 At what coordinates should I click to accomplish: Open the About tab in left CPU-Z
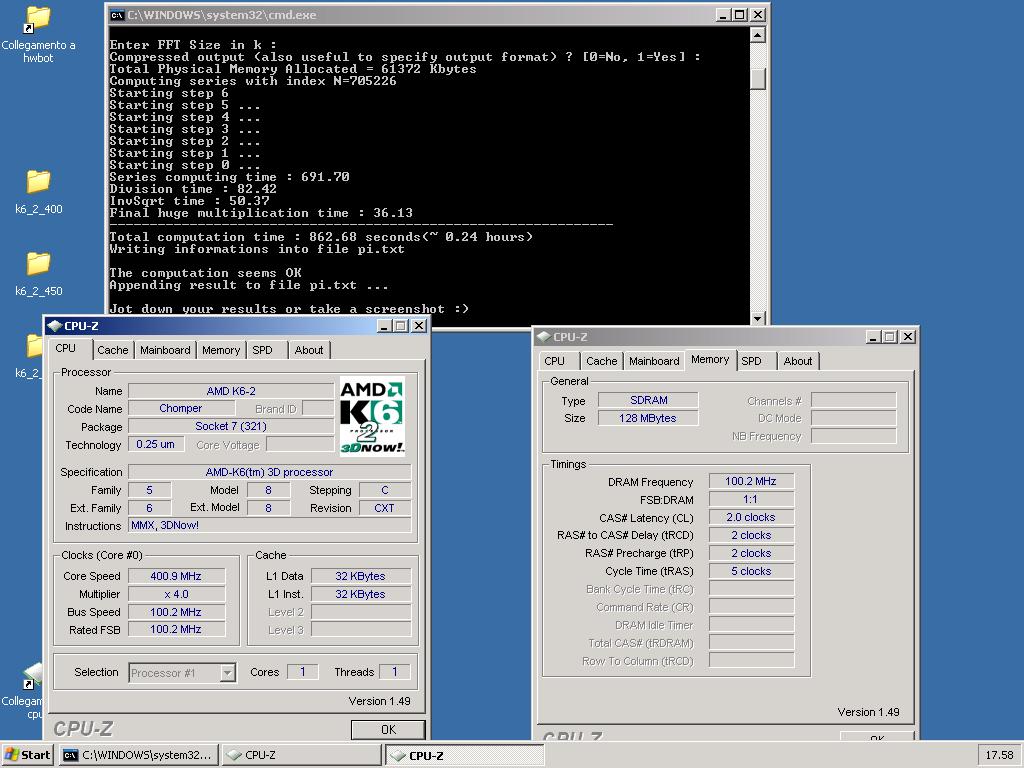(x=309, y=350)
